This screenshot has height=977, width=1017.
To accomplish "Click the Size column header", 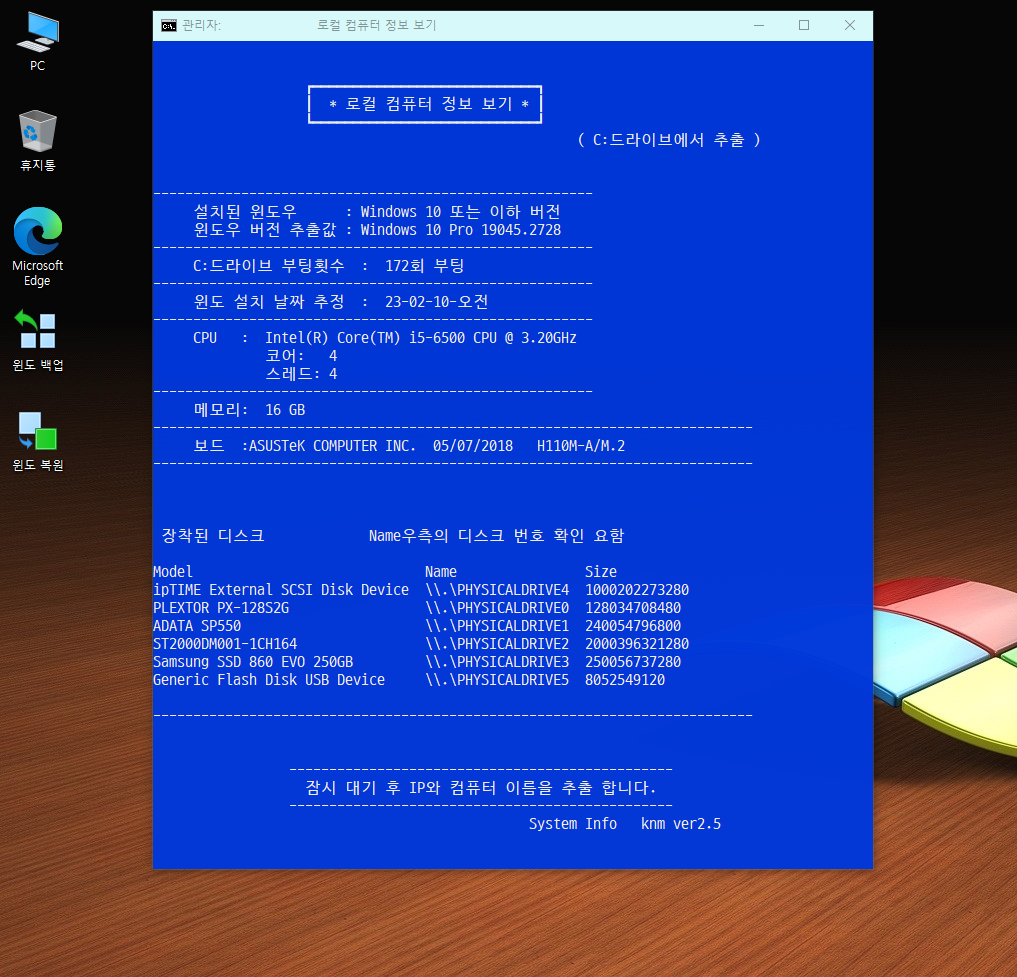I will (x=601, y=572).
